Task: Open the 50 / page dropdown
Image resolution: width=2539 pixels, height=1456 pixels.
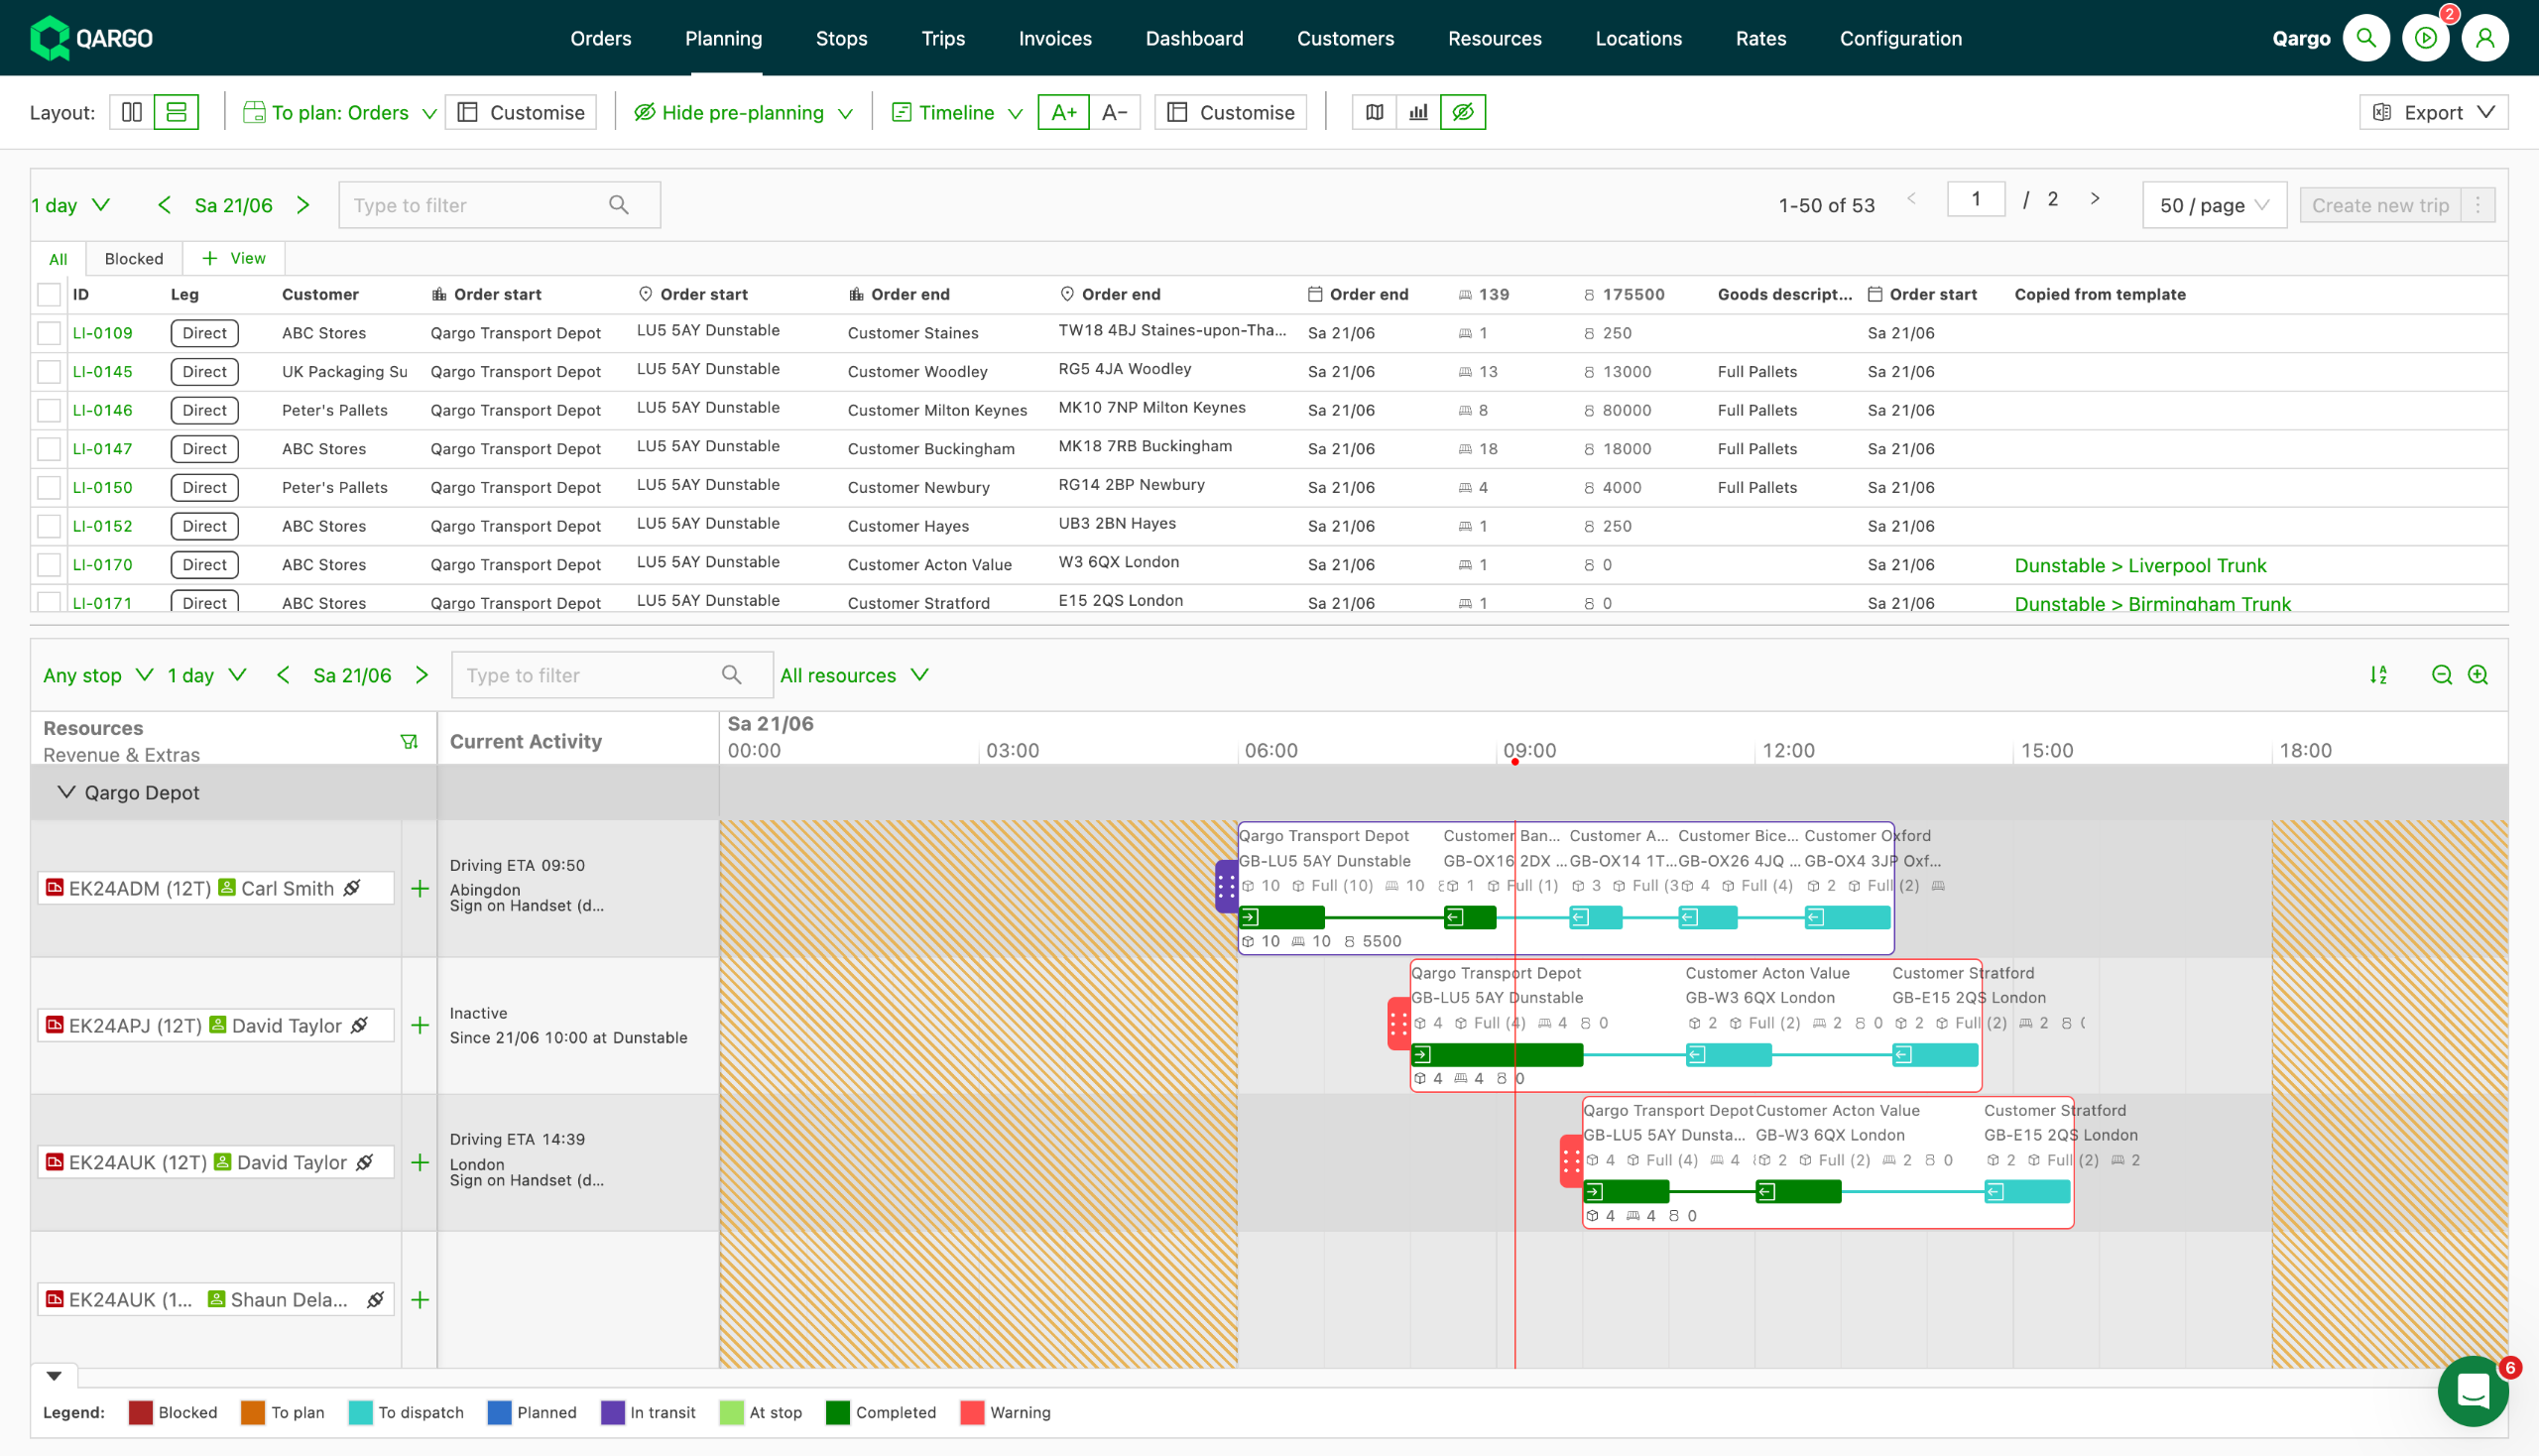Action: (2213, 205)
